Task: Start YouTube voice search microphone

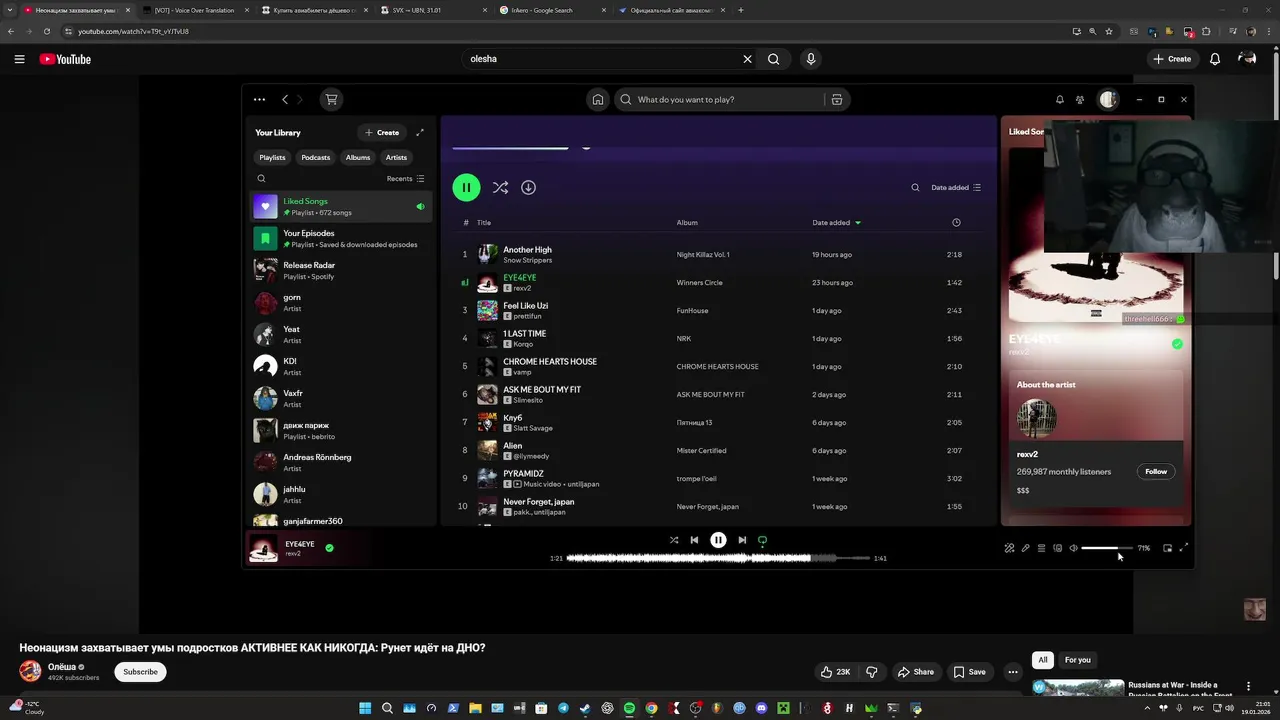Action: point(811,59)
